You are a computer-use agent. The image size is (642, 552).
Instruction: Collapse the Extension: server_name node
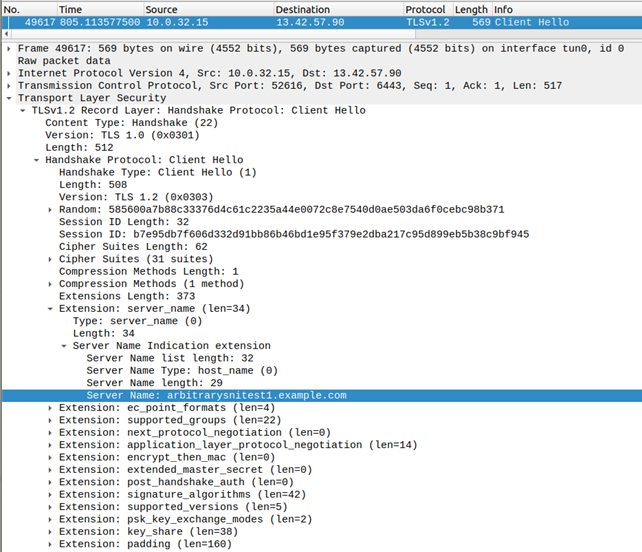click(51, 309)
